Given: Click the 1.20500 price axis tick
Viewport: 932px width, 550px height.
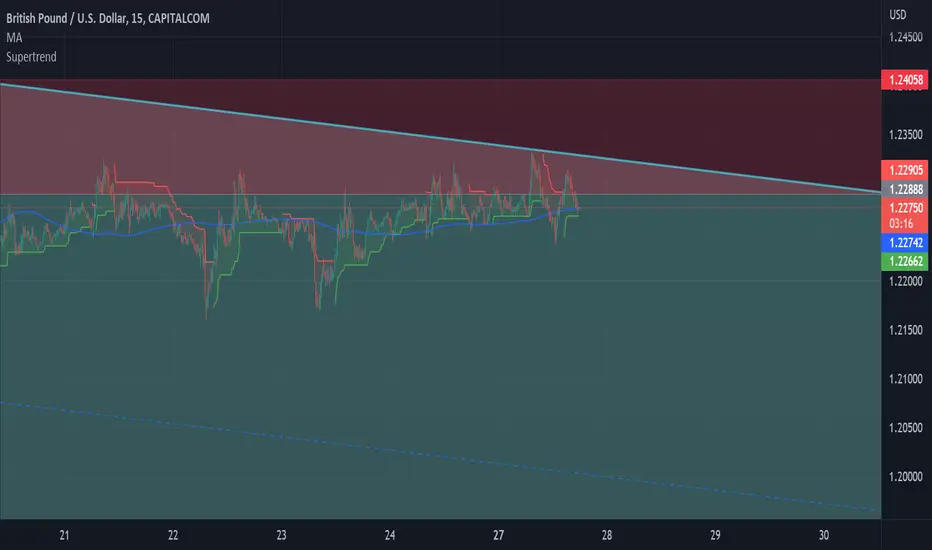Looking at the screenshot, I should pyautogui.click(x=906, y=428).
